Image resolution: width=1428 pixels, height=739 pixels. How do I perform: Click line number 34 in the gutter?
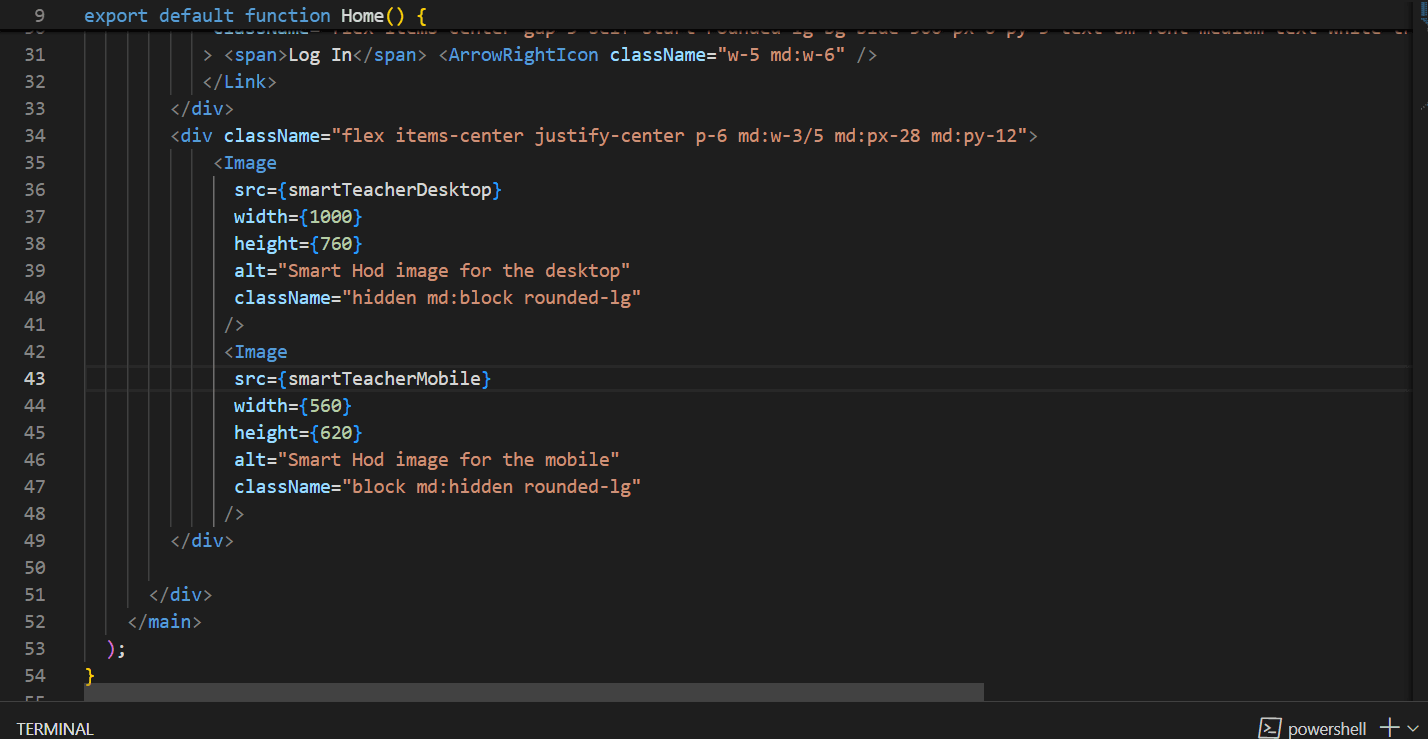[34, 136]
